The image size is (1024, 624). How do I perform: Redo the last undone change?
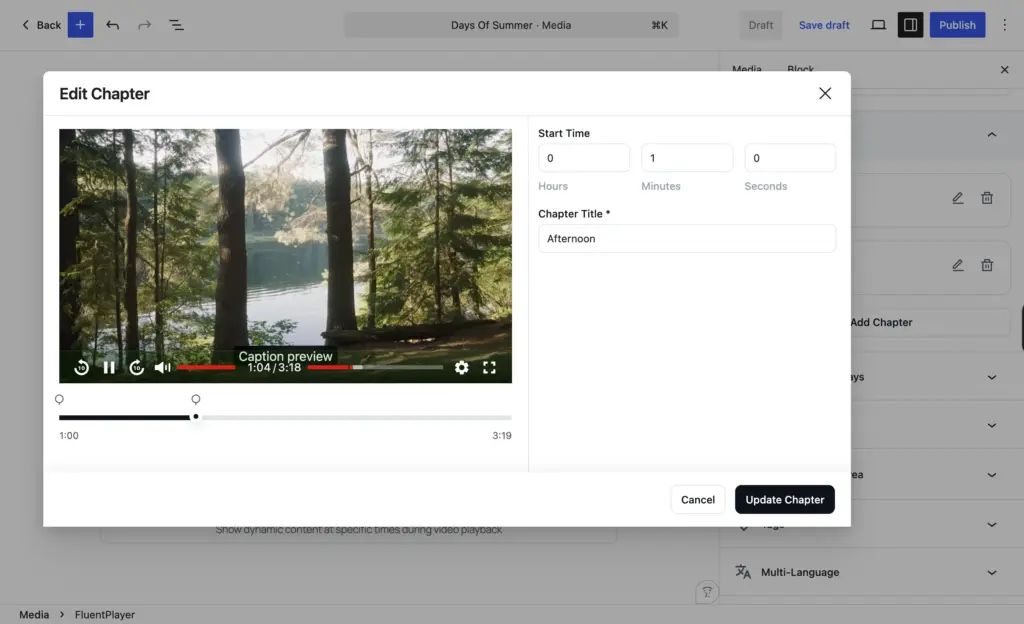(x=144, y=25)
